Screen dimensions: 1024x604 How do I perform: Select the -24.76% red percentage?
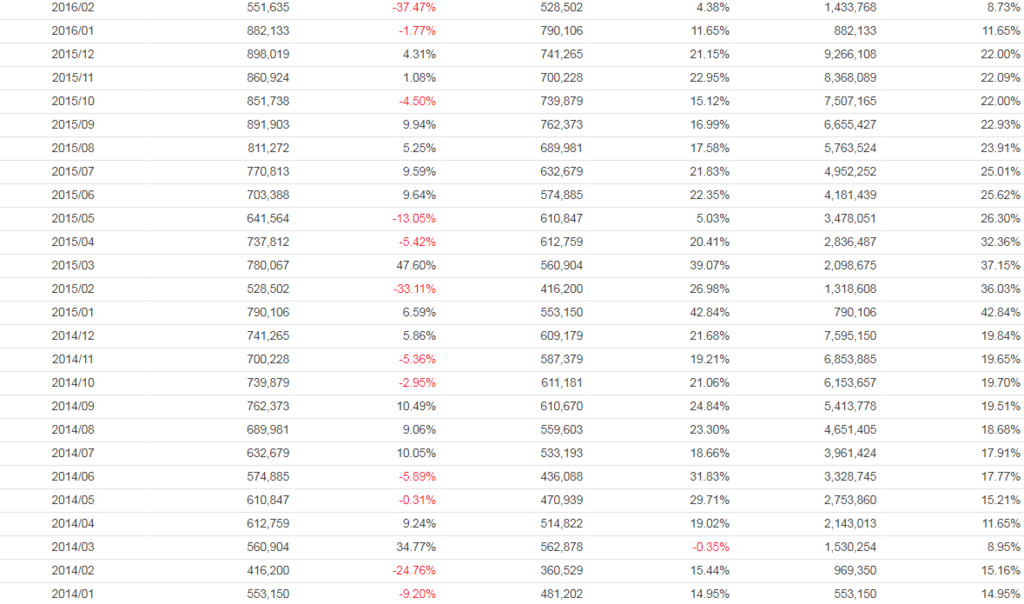pos(414,571)
